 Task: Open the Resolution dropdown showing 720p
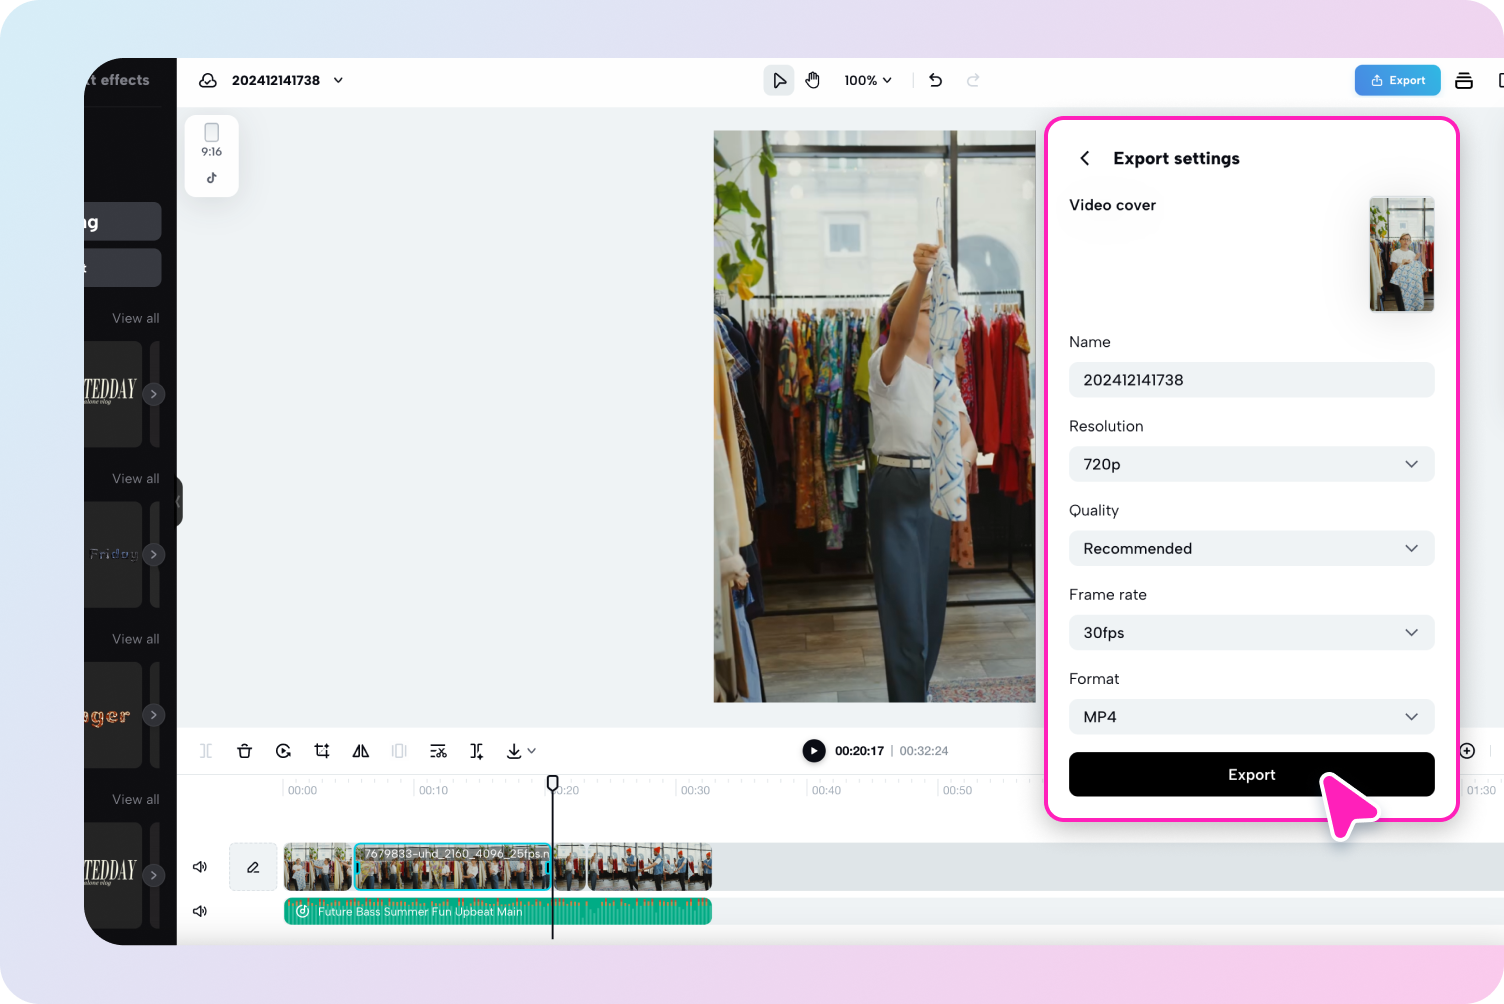pos(1251,464)
